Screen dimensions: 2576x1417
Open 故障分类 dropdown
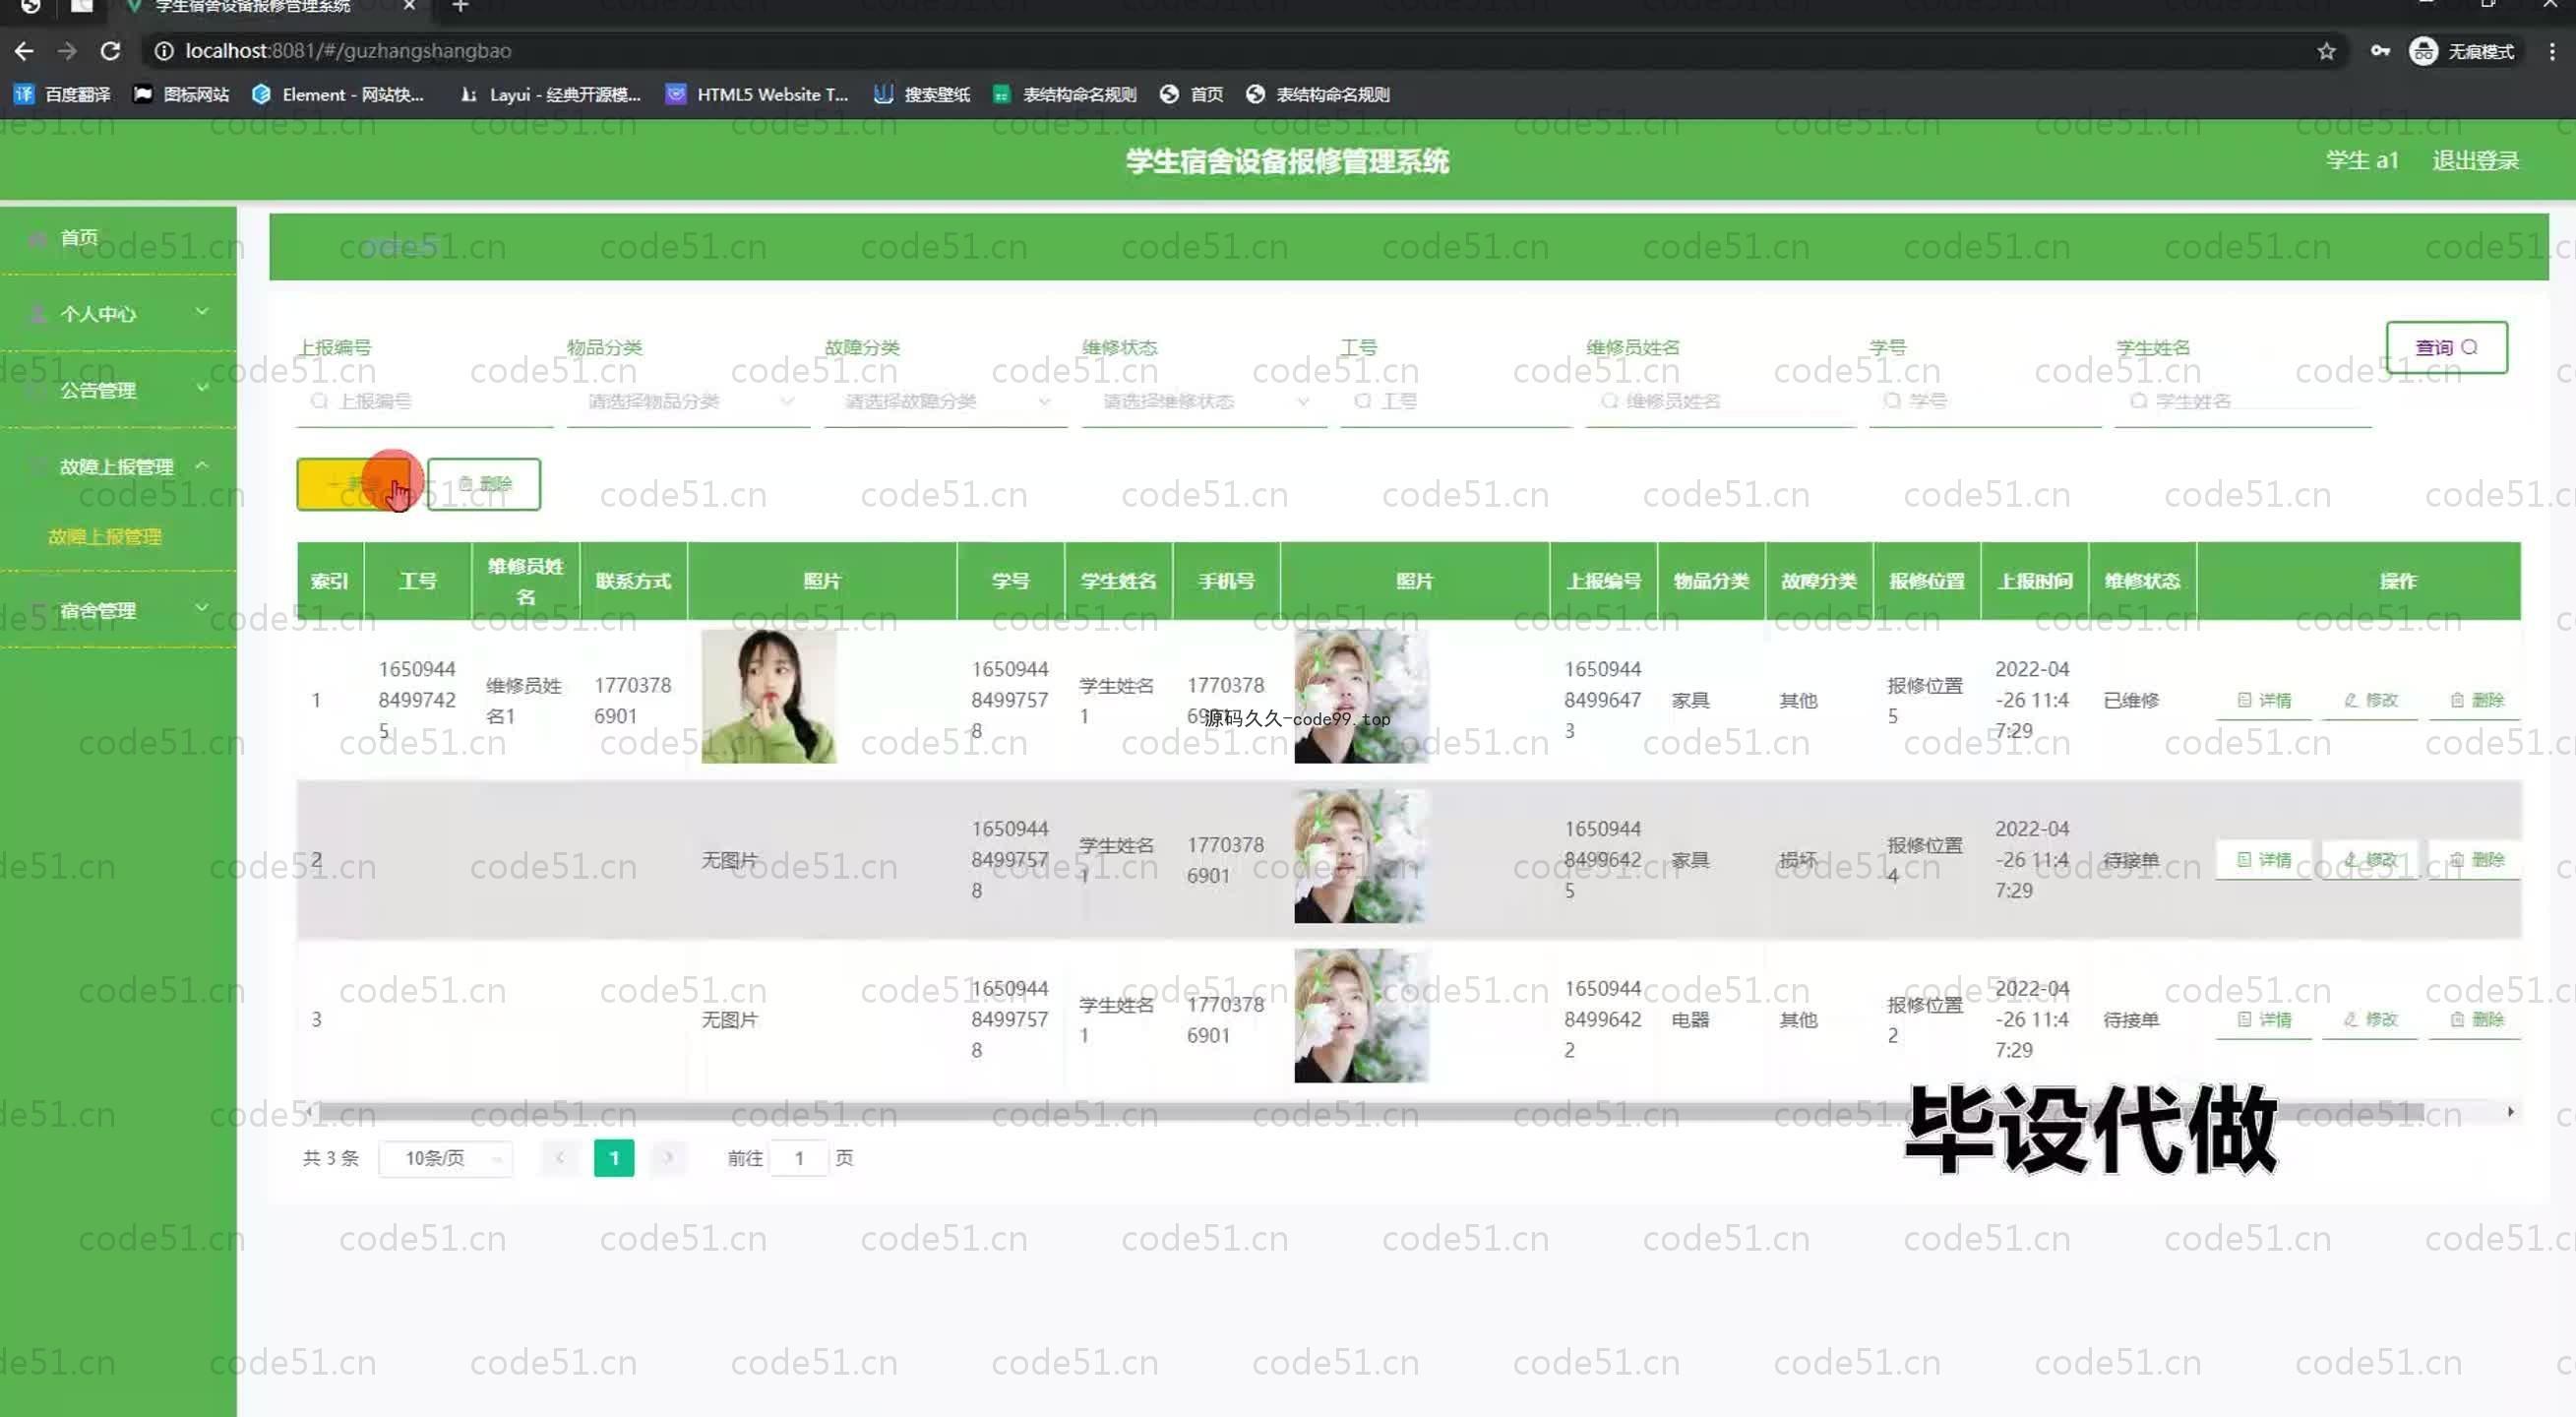pyautogui.click(x=945, y=401)
